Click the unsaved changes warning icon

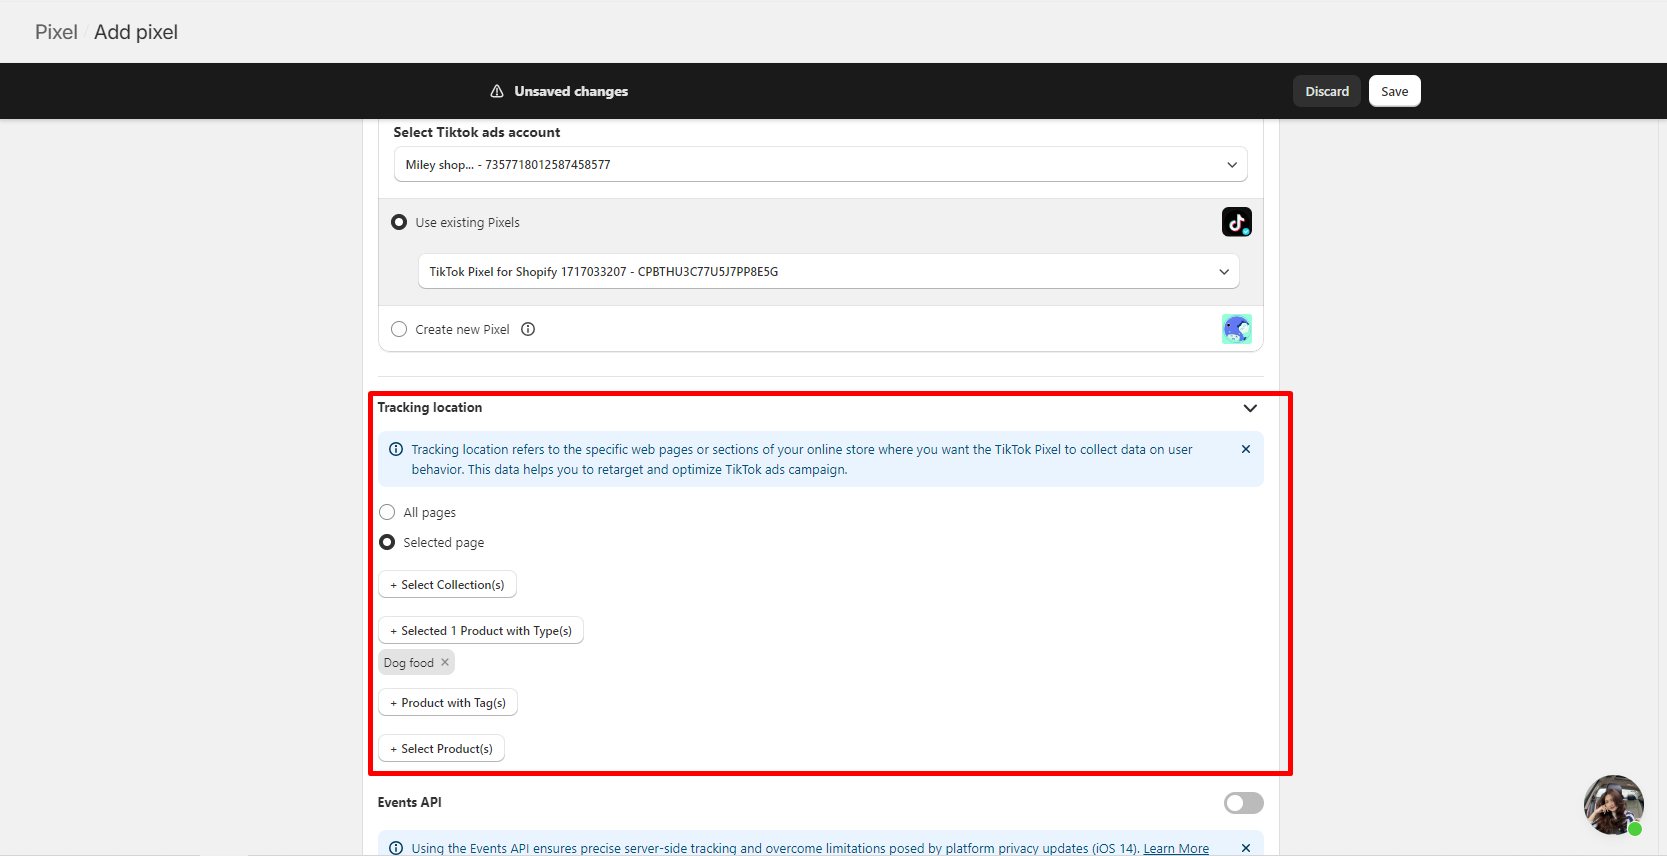tap(497, 91)
